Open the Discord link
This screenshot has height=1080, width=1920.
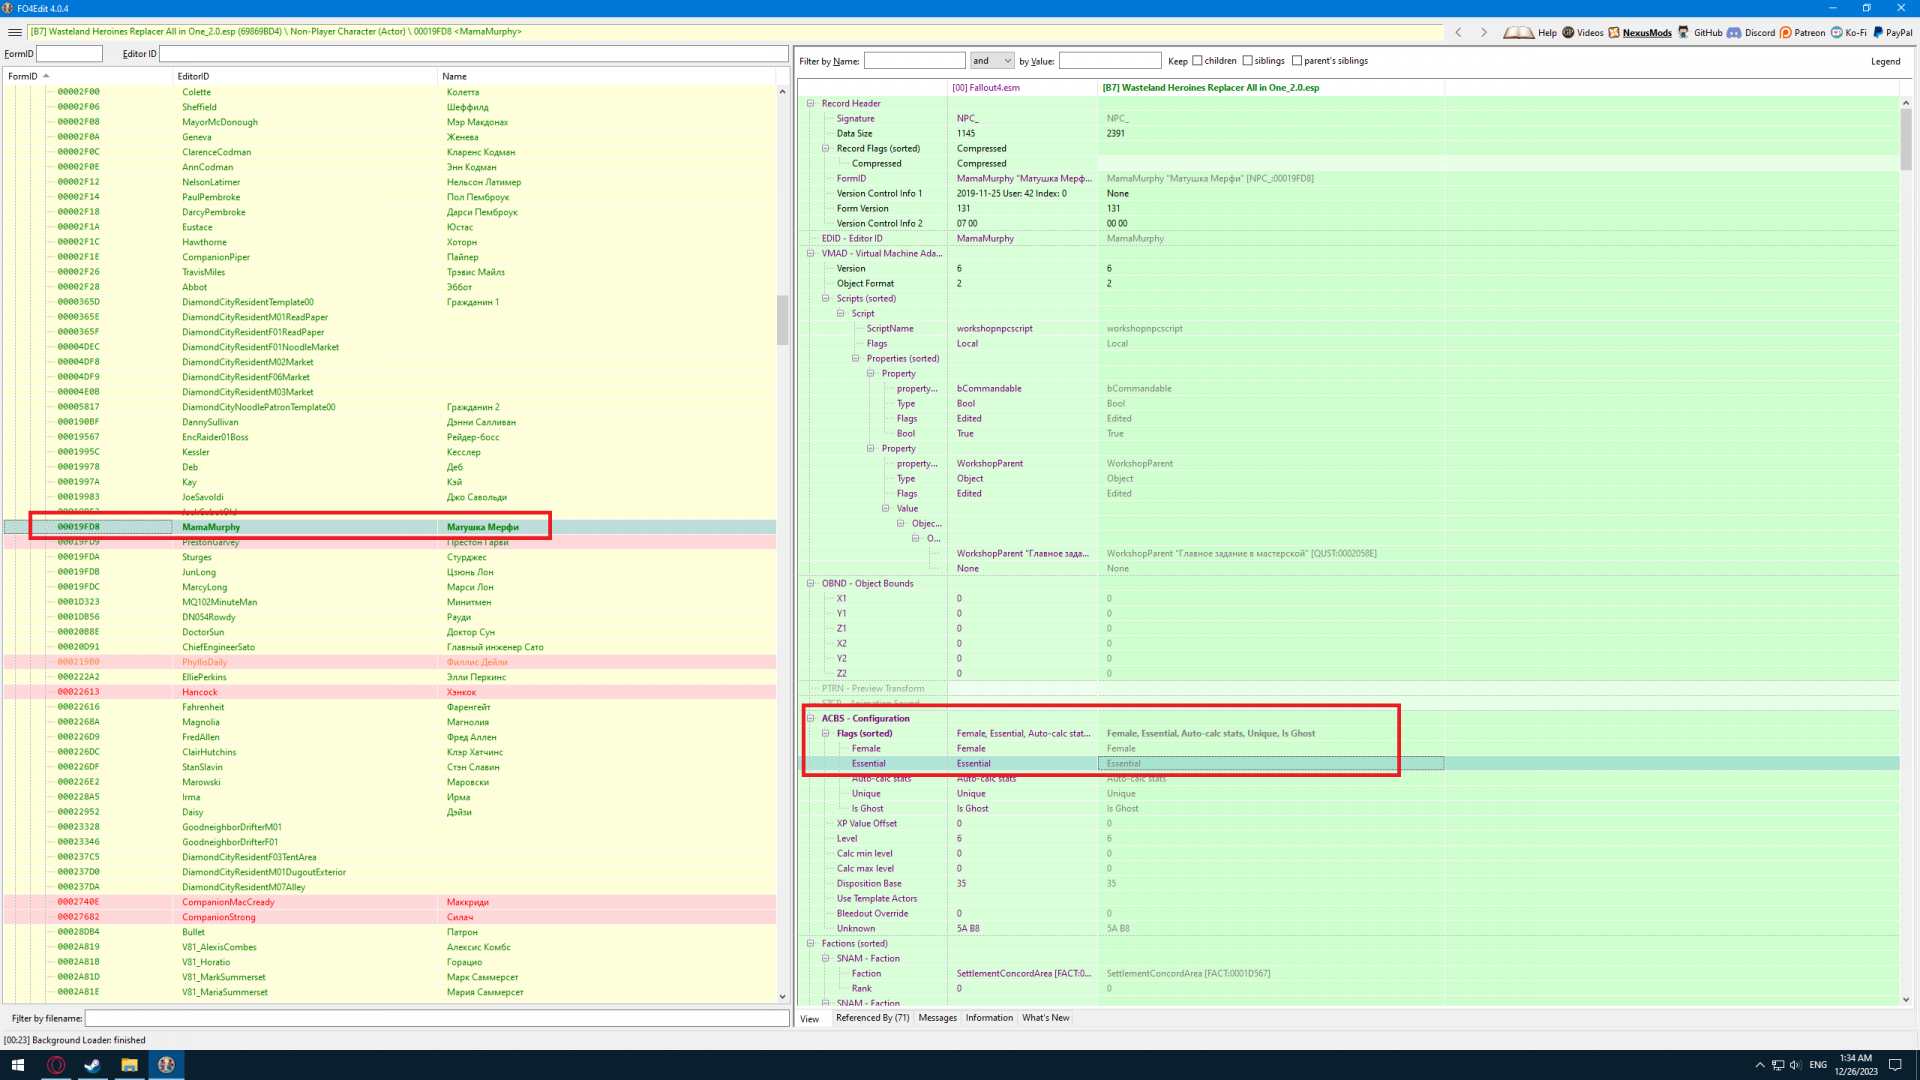pyautogui.click(x=1759, y=33)
